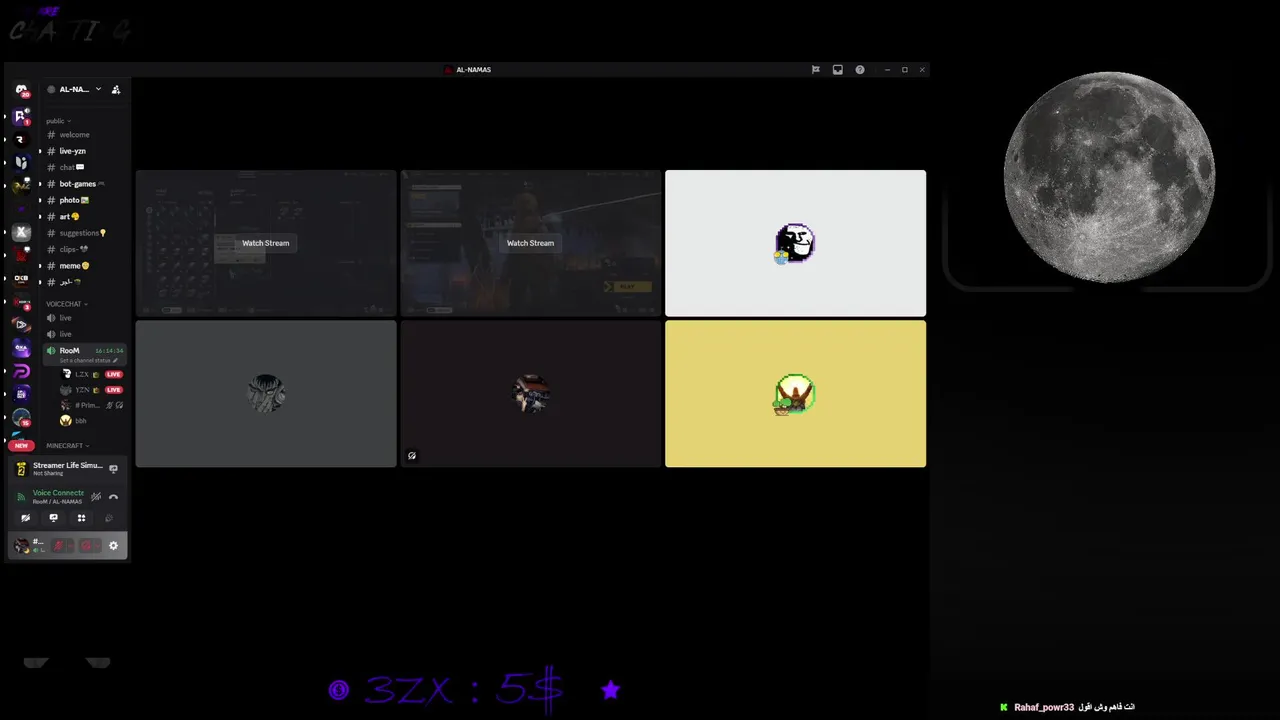The image size is (1280, 720).
Task: Click Set a channel status pencil
Action: 115,361
